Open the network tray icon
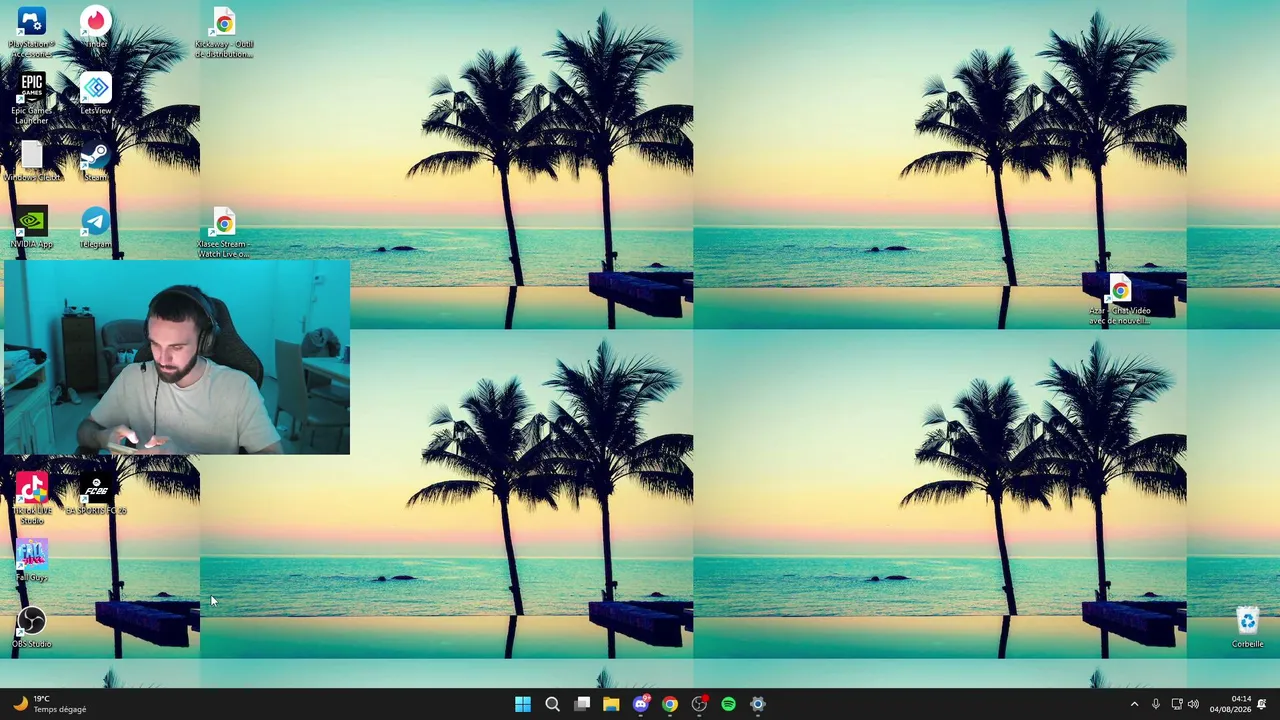The height and width of the screenshot is (720, 1280). pos(1177,704)
